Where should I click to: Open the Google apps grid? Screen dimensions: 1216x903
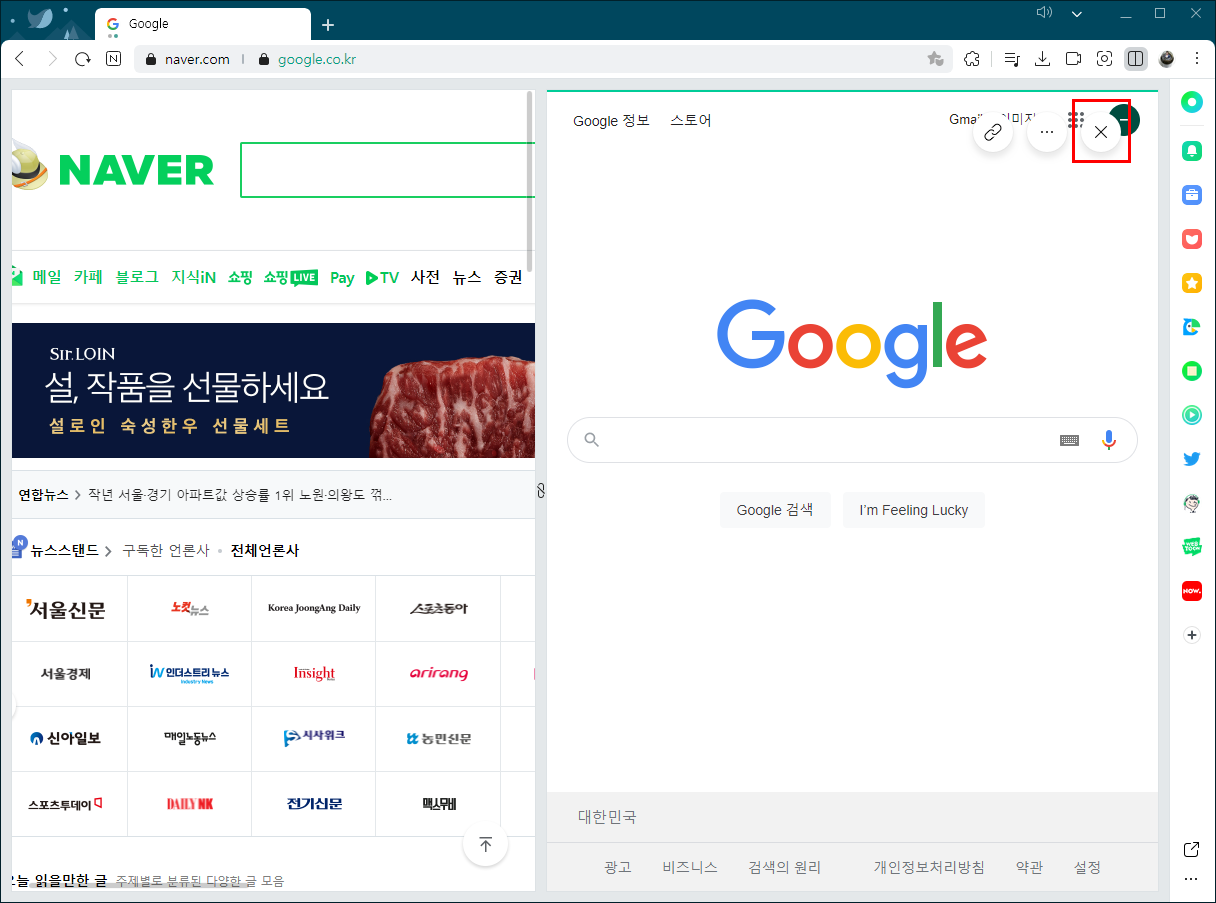tap(1075, 119)
